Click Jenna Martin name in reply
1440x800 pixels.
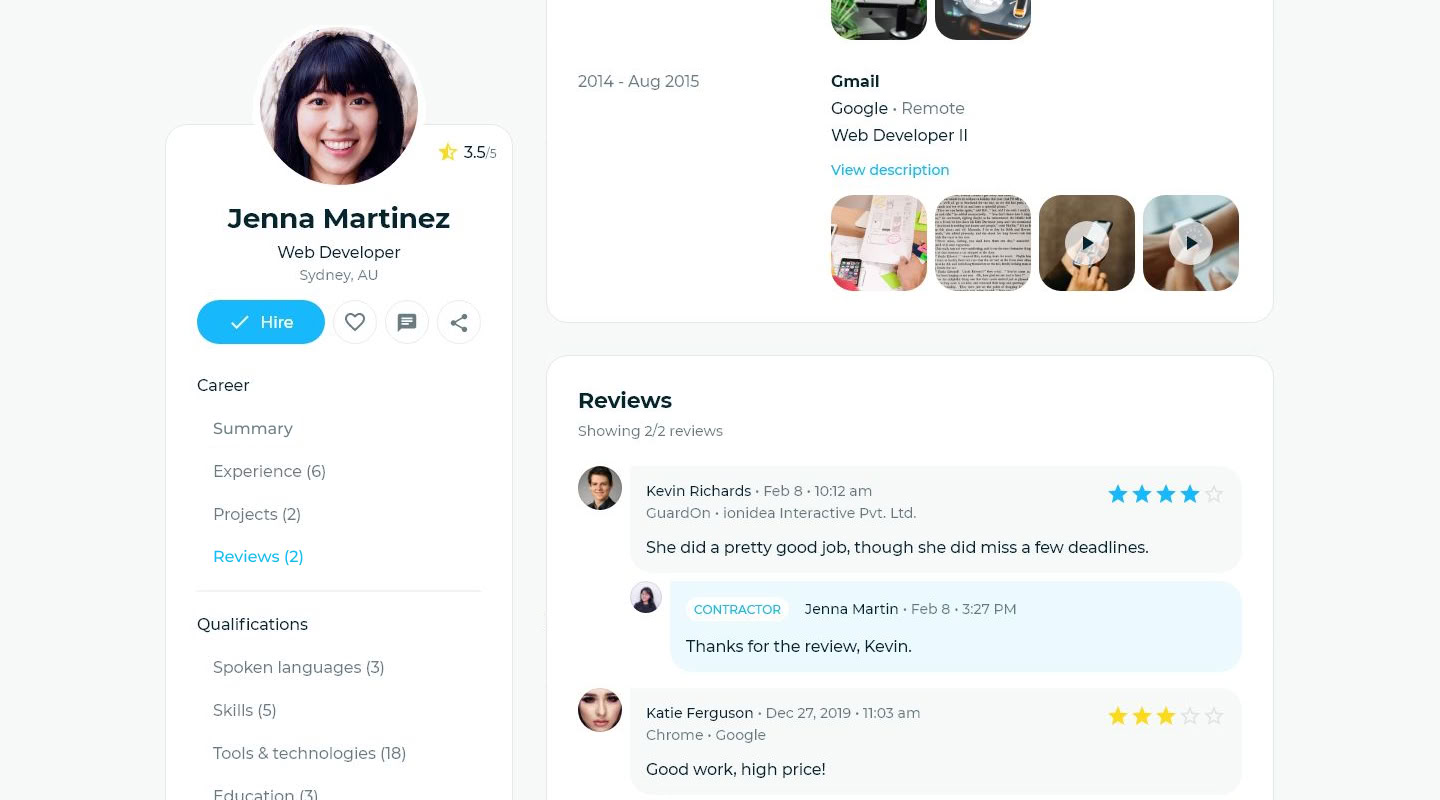point(851,609)
